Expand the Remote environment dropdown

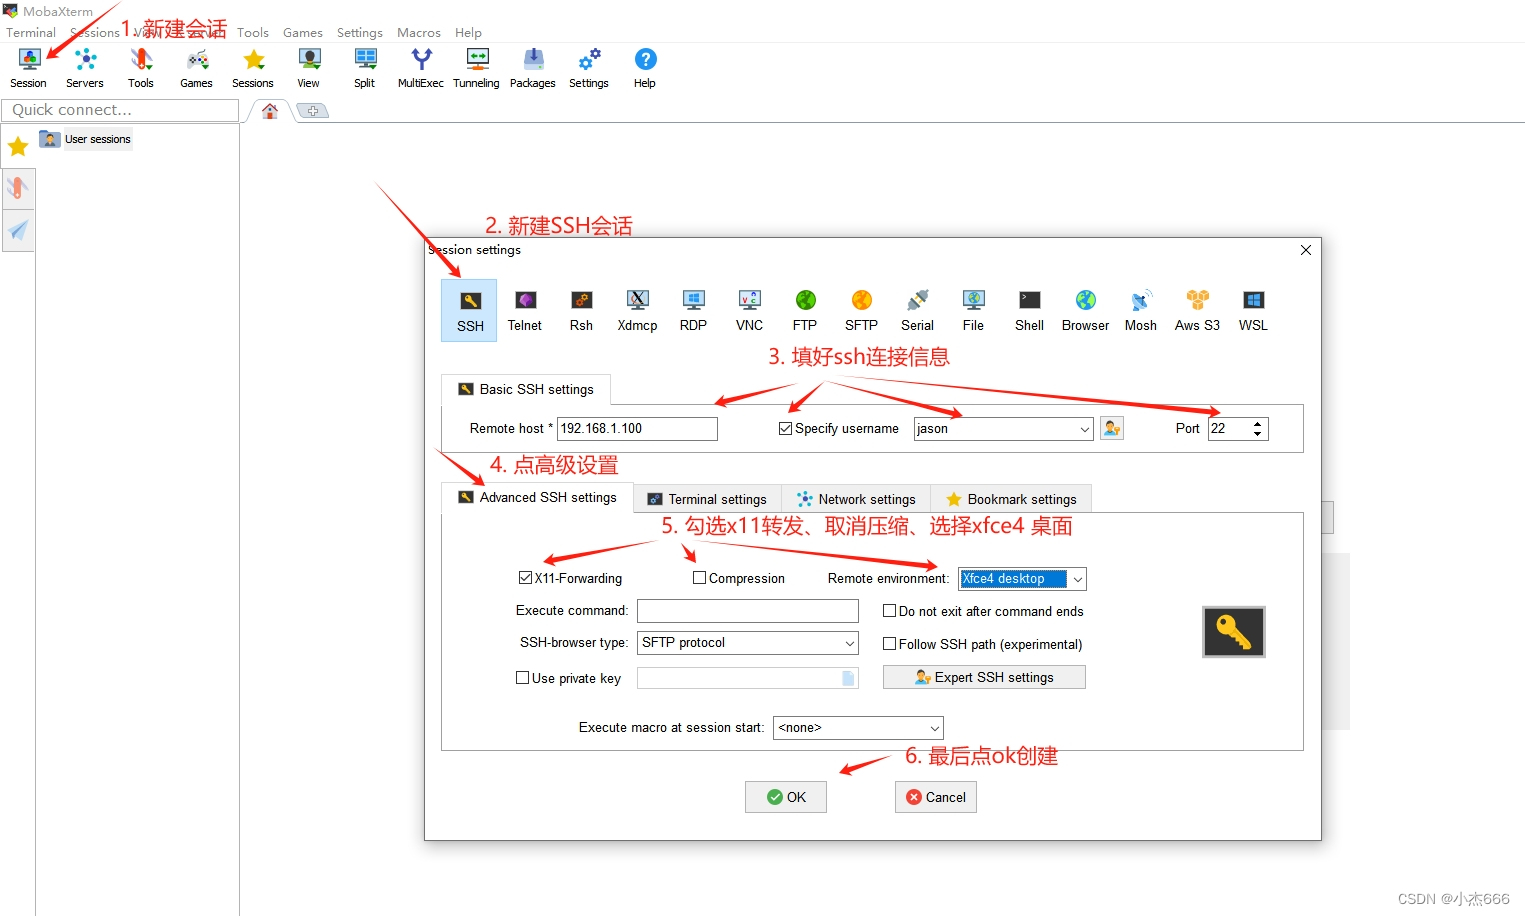point(1078,579)
